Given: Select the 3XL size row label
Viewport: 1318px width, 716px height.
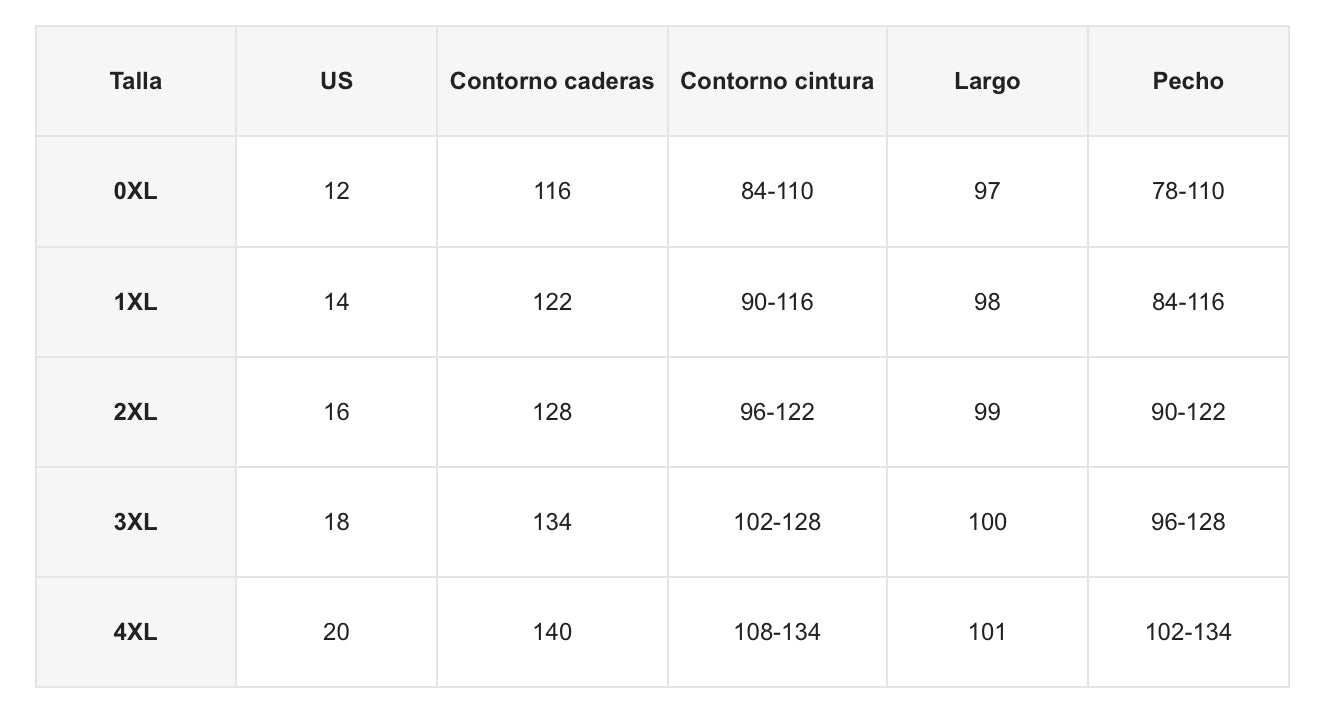Looking at the screenshot, I should coord(136,522).
